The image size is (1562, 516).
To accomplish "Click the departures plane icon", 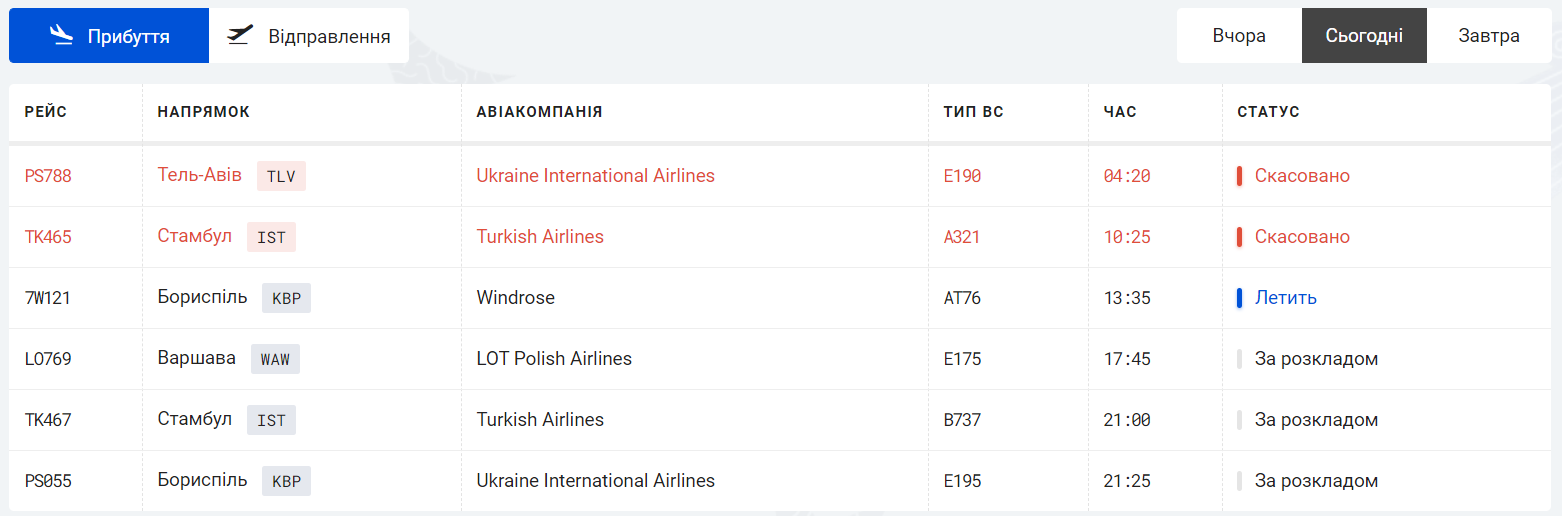I will coord(240,36).
